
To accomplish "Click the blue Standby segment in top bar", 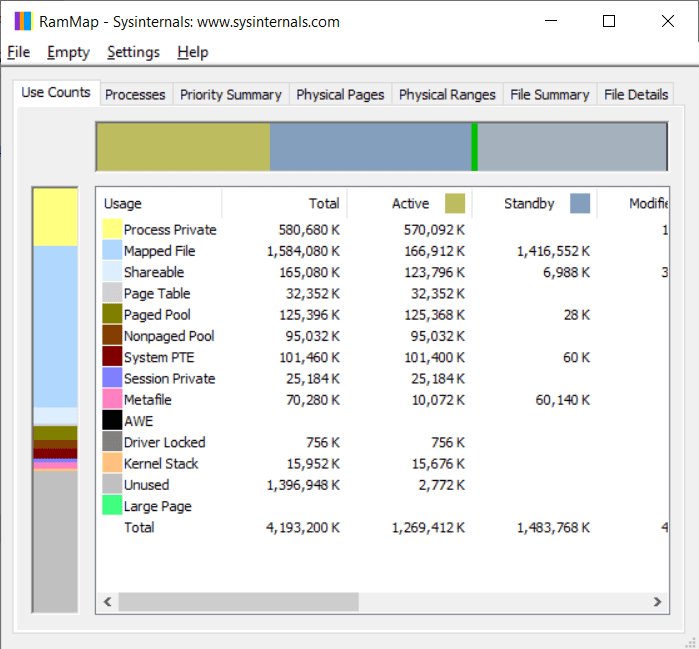I will 370,147.
